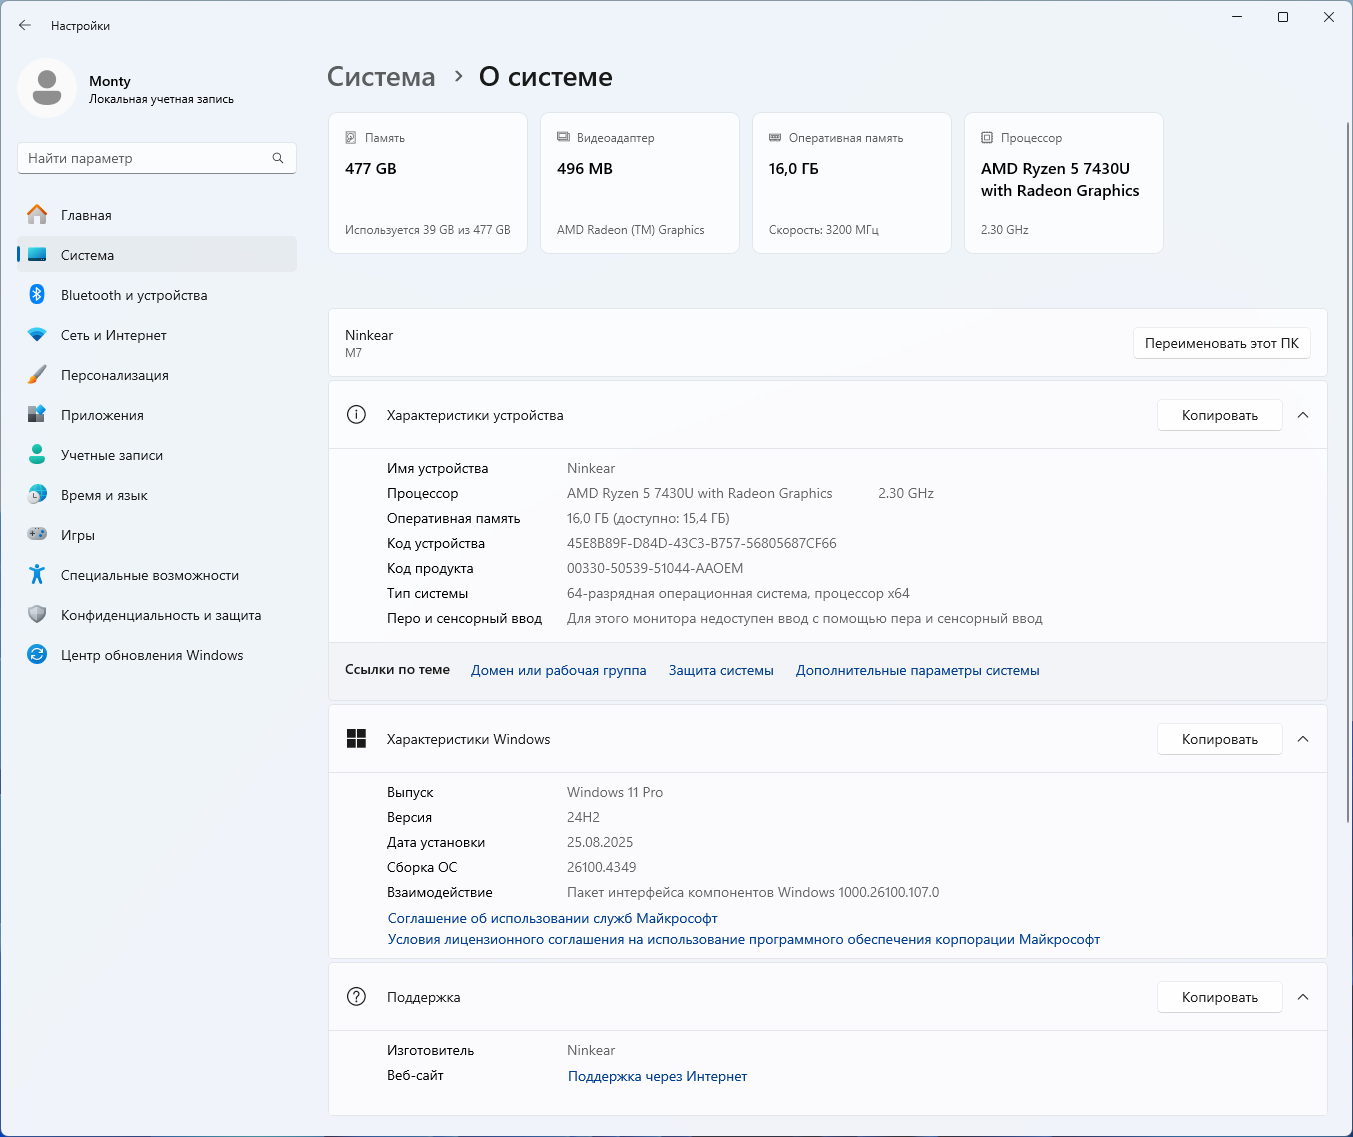The width and height of the screenshot is (1353, 1137).
Task: Click the Bluetooth icon in sidebar
Action: click(37, 295)
